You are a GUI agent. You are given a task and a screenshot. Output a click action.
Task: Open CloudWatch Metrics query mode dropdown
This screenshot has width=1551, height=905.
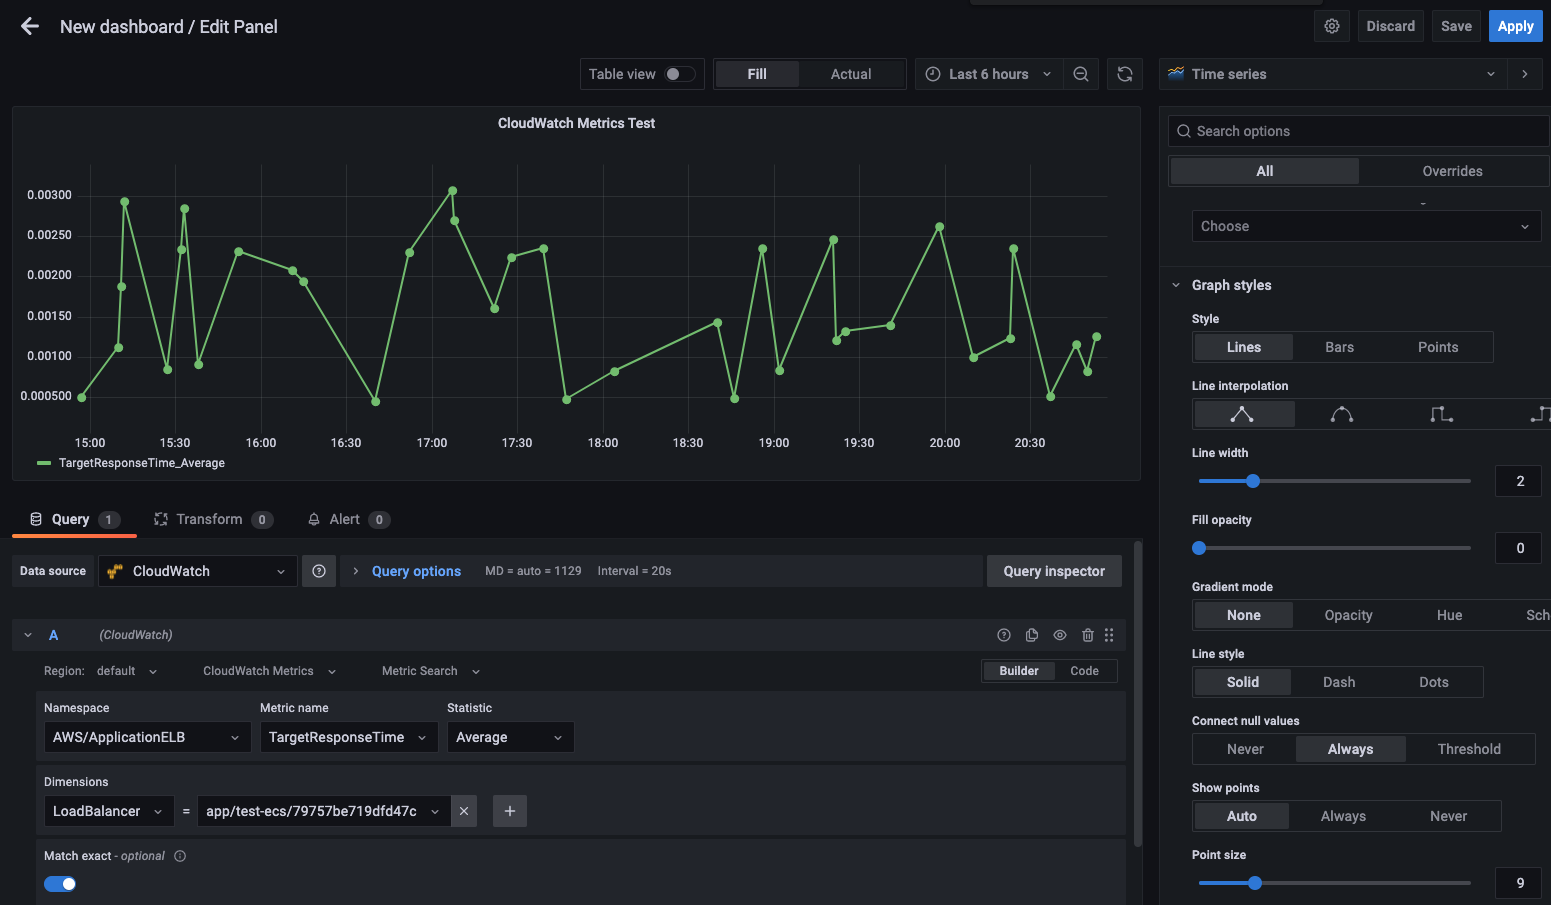269,671
